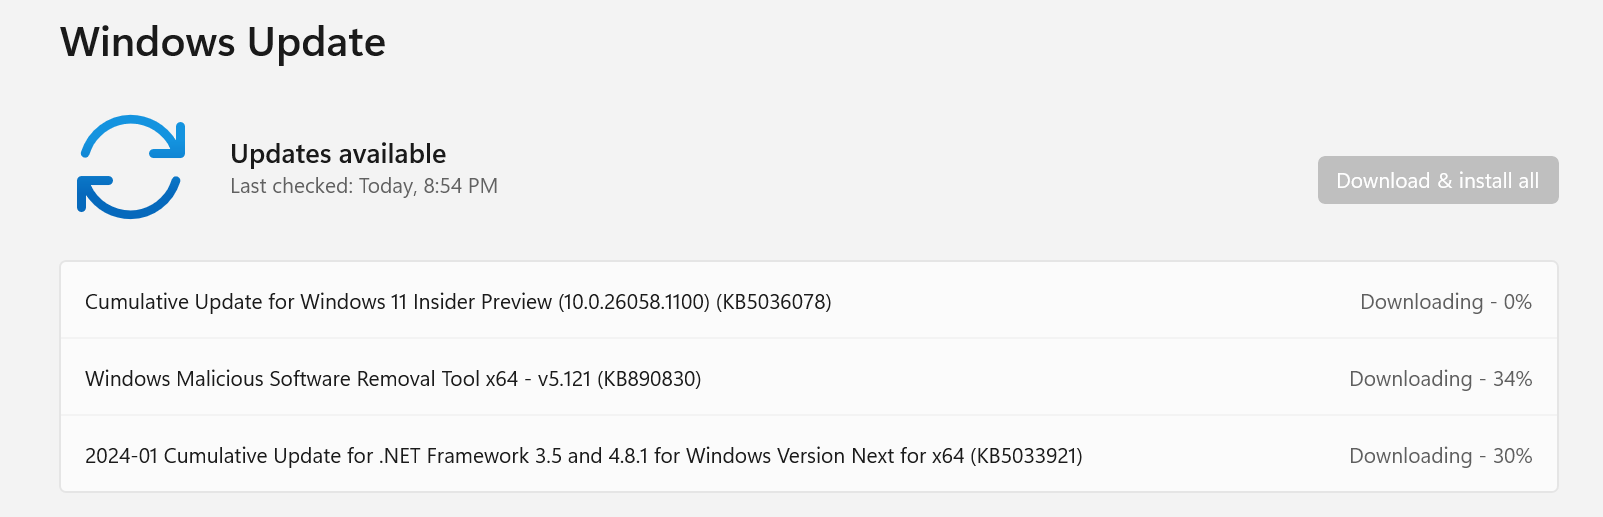The image size is (1603, 517).
Task: Click the 'Today, 8:54 PM' time text
Action: click(428, 186)
